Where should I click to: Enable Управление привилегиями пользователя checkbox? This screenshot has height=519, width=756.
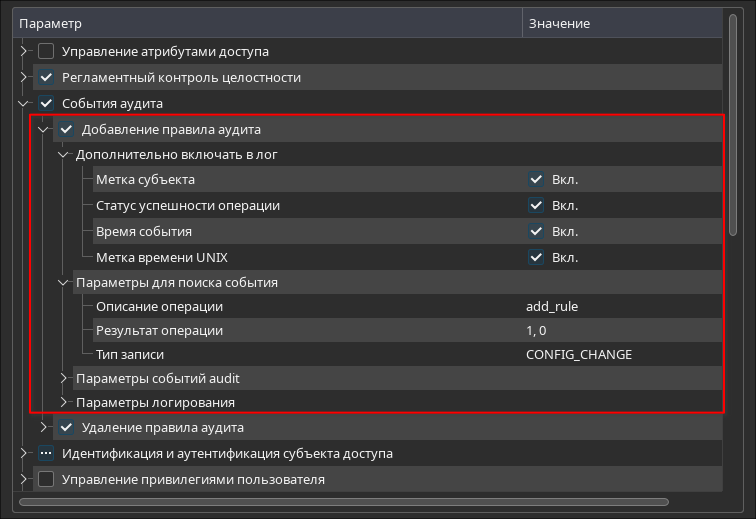click(46, 479)
